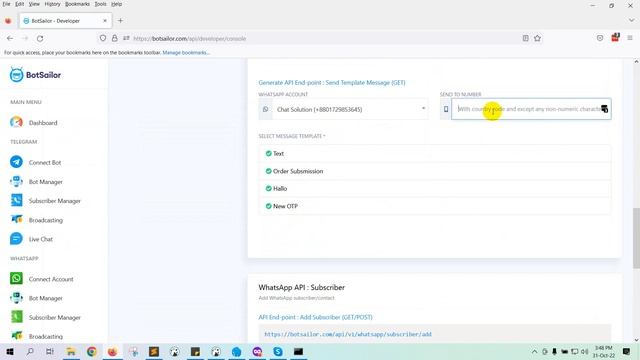640x360 pixels.
Task: Click WhatsApp Connect Account icon
Action: (x=16, y=279)
